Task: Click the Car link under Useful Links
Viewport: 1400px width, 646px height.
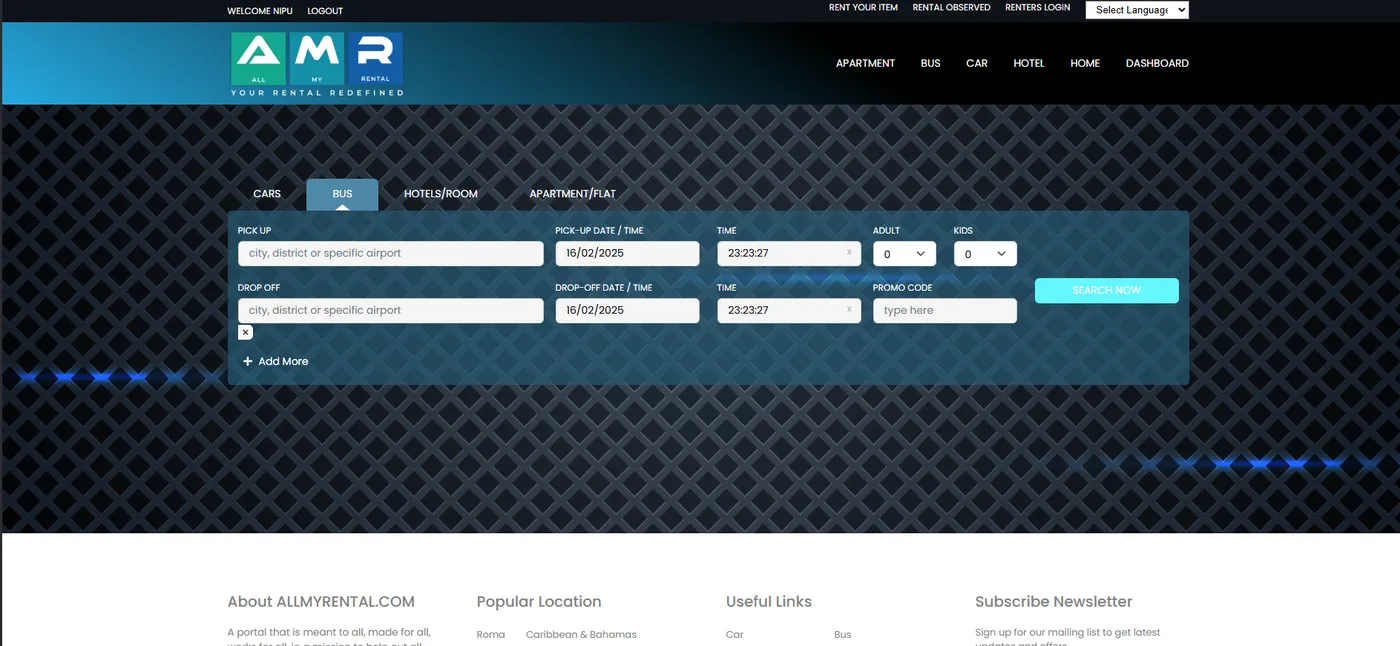Action: pos(735,635)
